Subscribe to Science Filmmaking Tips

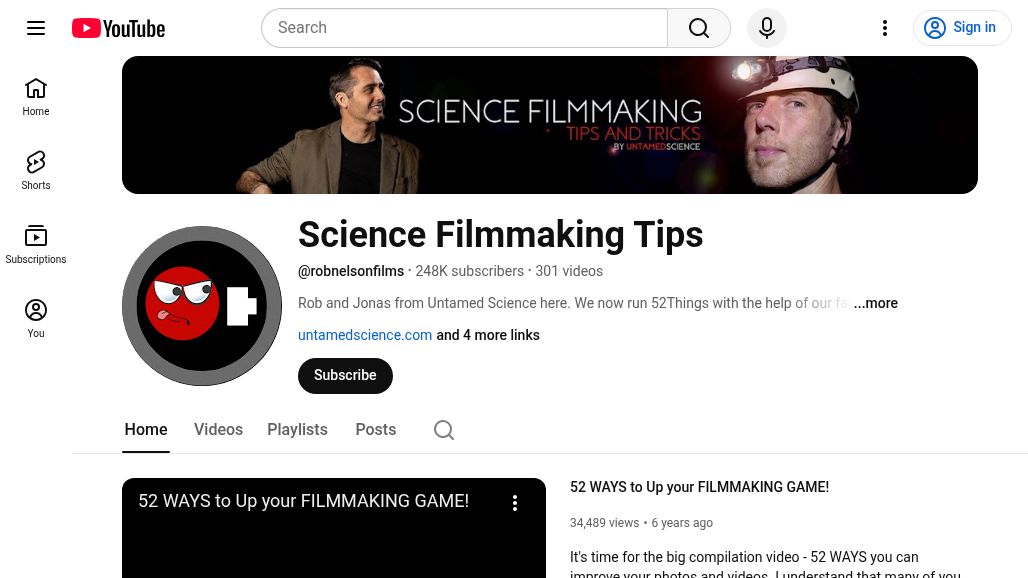344,375
